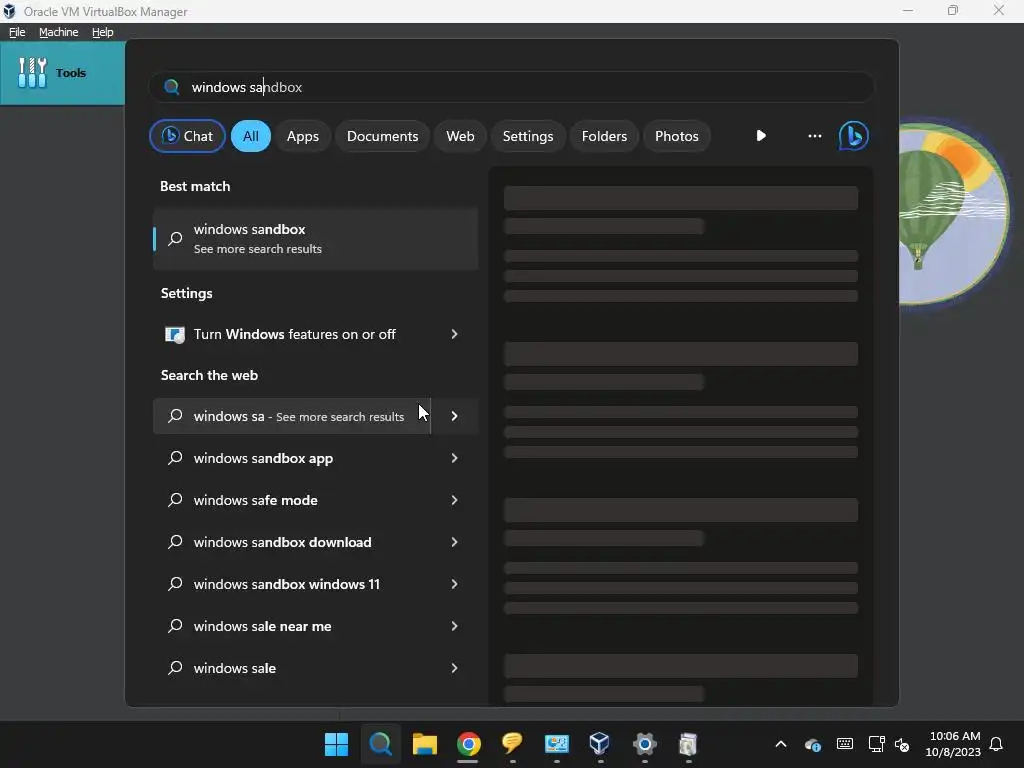The image size is (1024, 768).
Task: Switch to the Settings filter
Action: [528, 136]
